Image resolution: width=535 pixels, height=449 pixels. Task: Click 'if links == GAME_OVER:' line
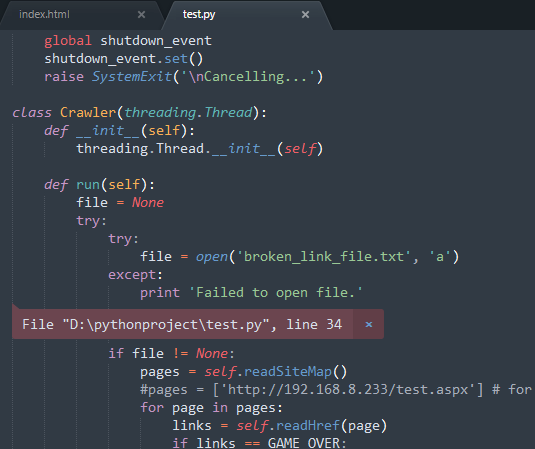point(259,443)
